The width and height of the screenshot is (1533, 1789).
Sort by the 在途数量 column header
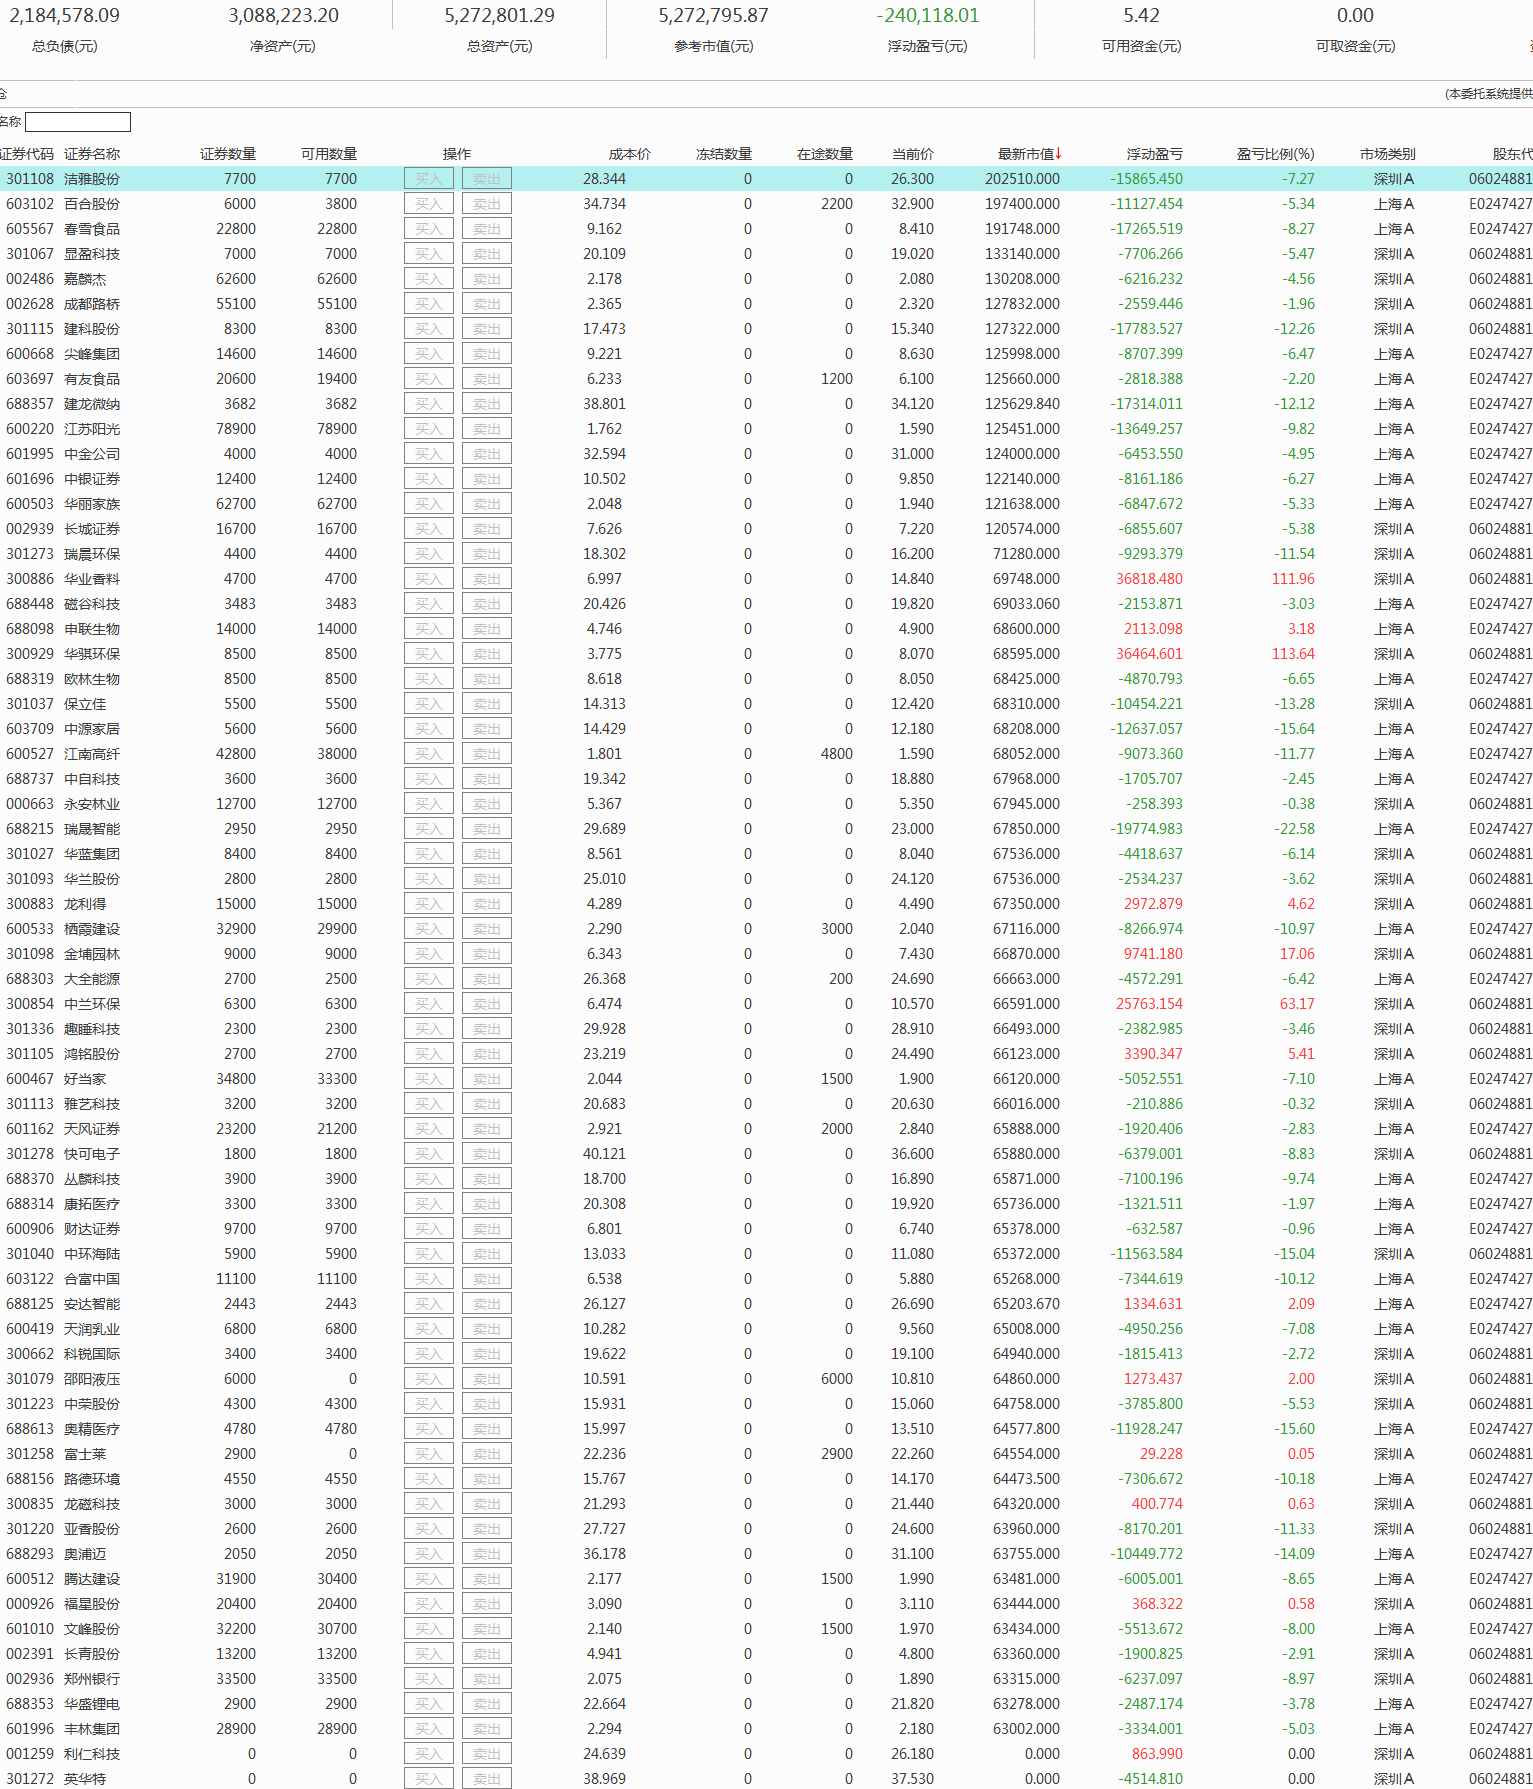tap(825, 154)
